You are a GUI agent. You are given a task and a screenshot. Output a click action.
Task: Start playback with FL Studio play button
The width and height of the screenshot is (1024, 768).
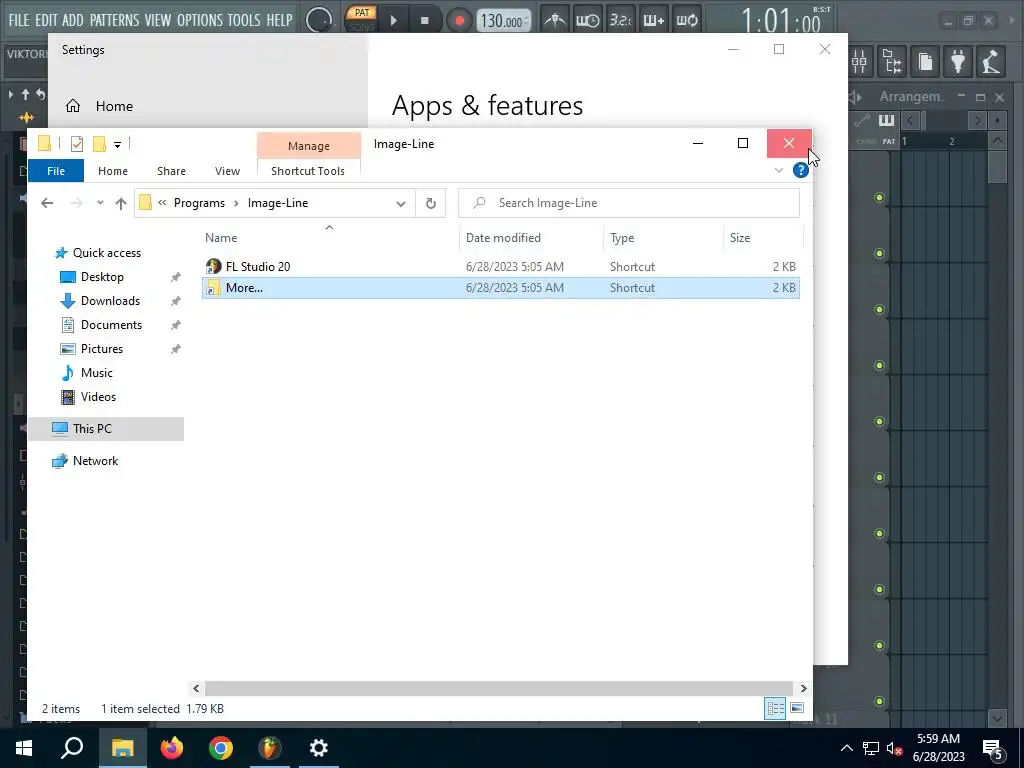[x=393, y=20]
